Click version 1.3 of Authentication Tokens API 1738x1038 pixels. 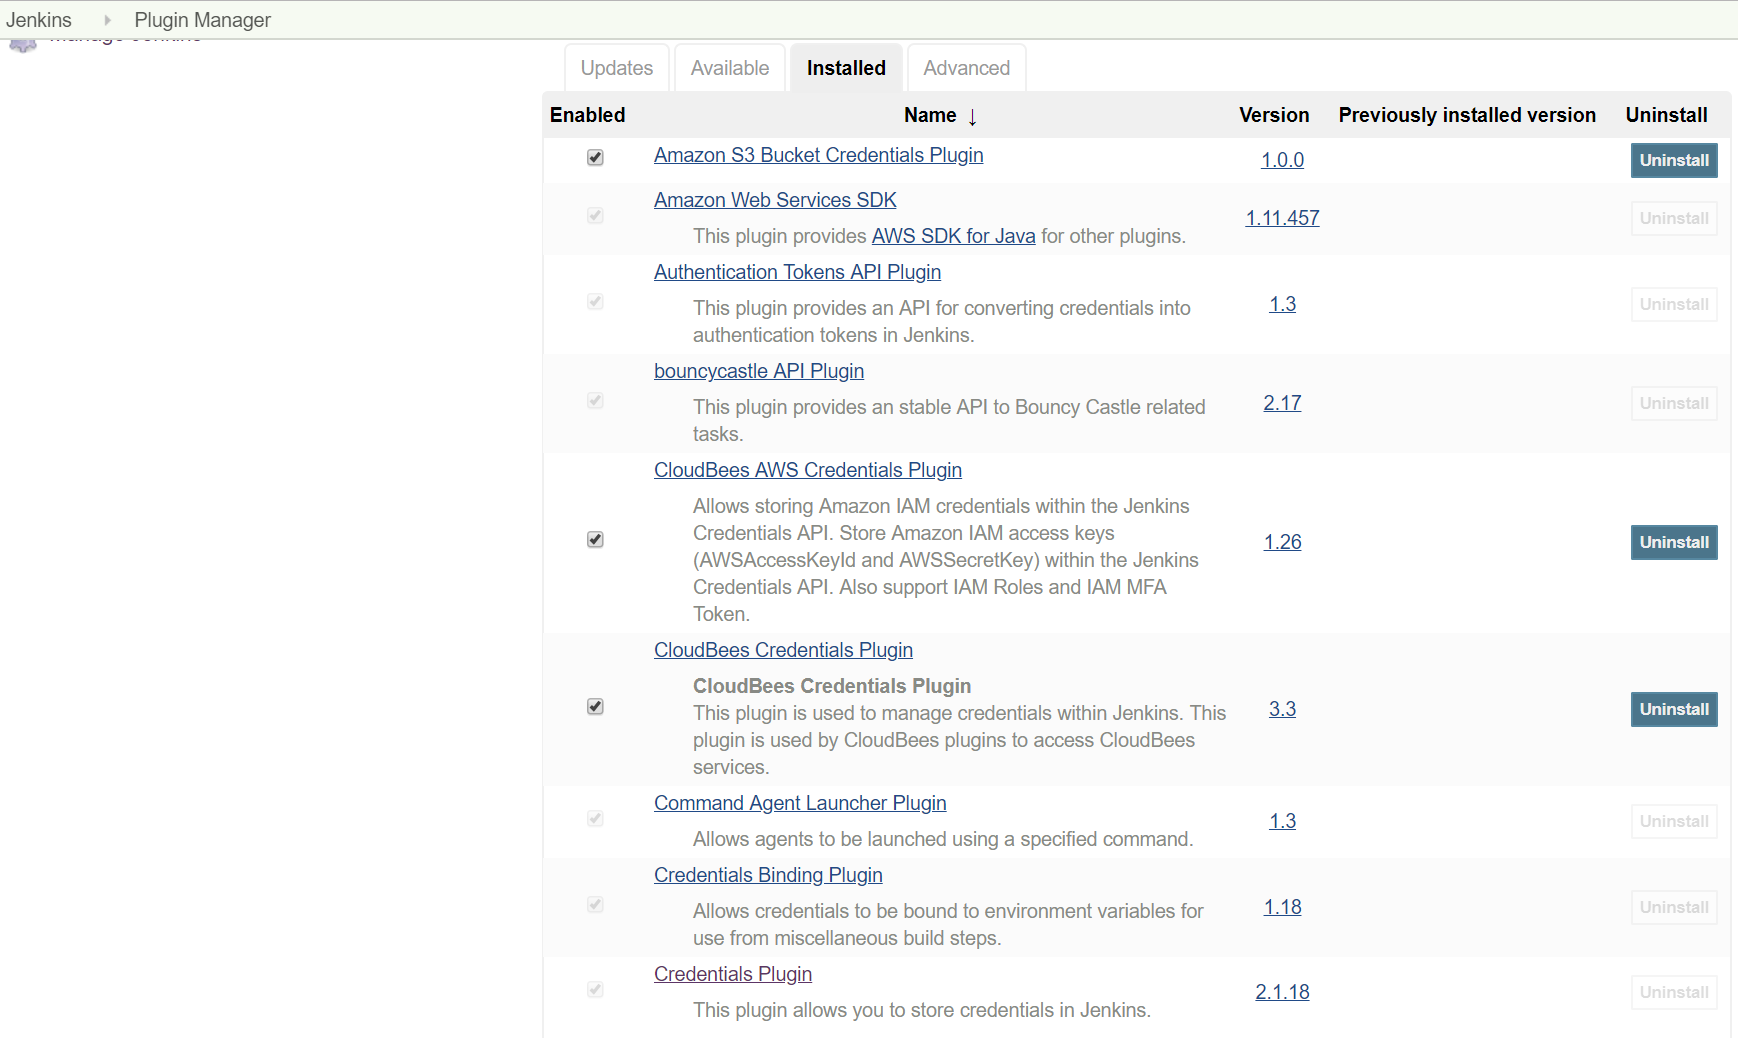(x=1282, y=304)
